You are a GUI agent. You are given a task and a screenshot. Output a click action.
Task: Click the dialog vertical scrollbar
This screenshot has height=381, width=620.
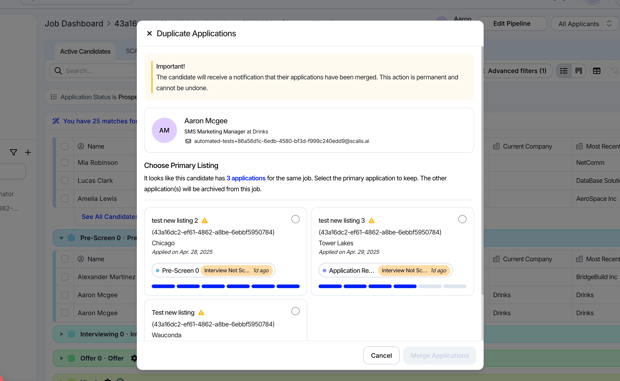pos(482,170)
